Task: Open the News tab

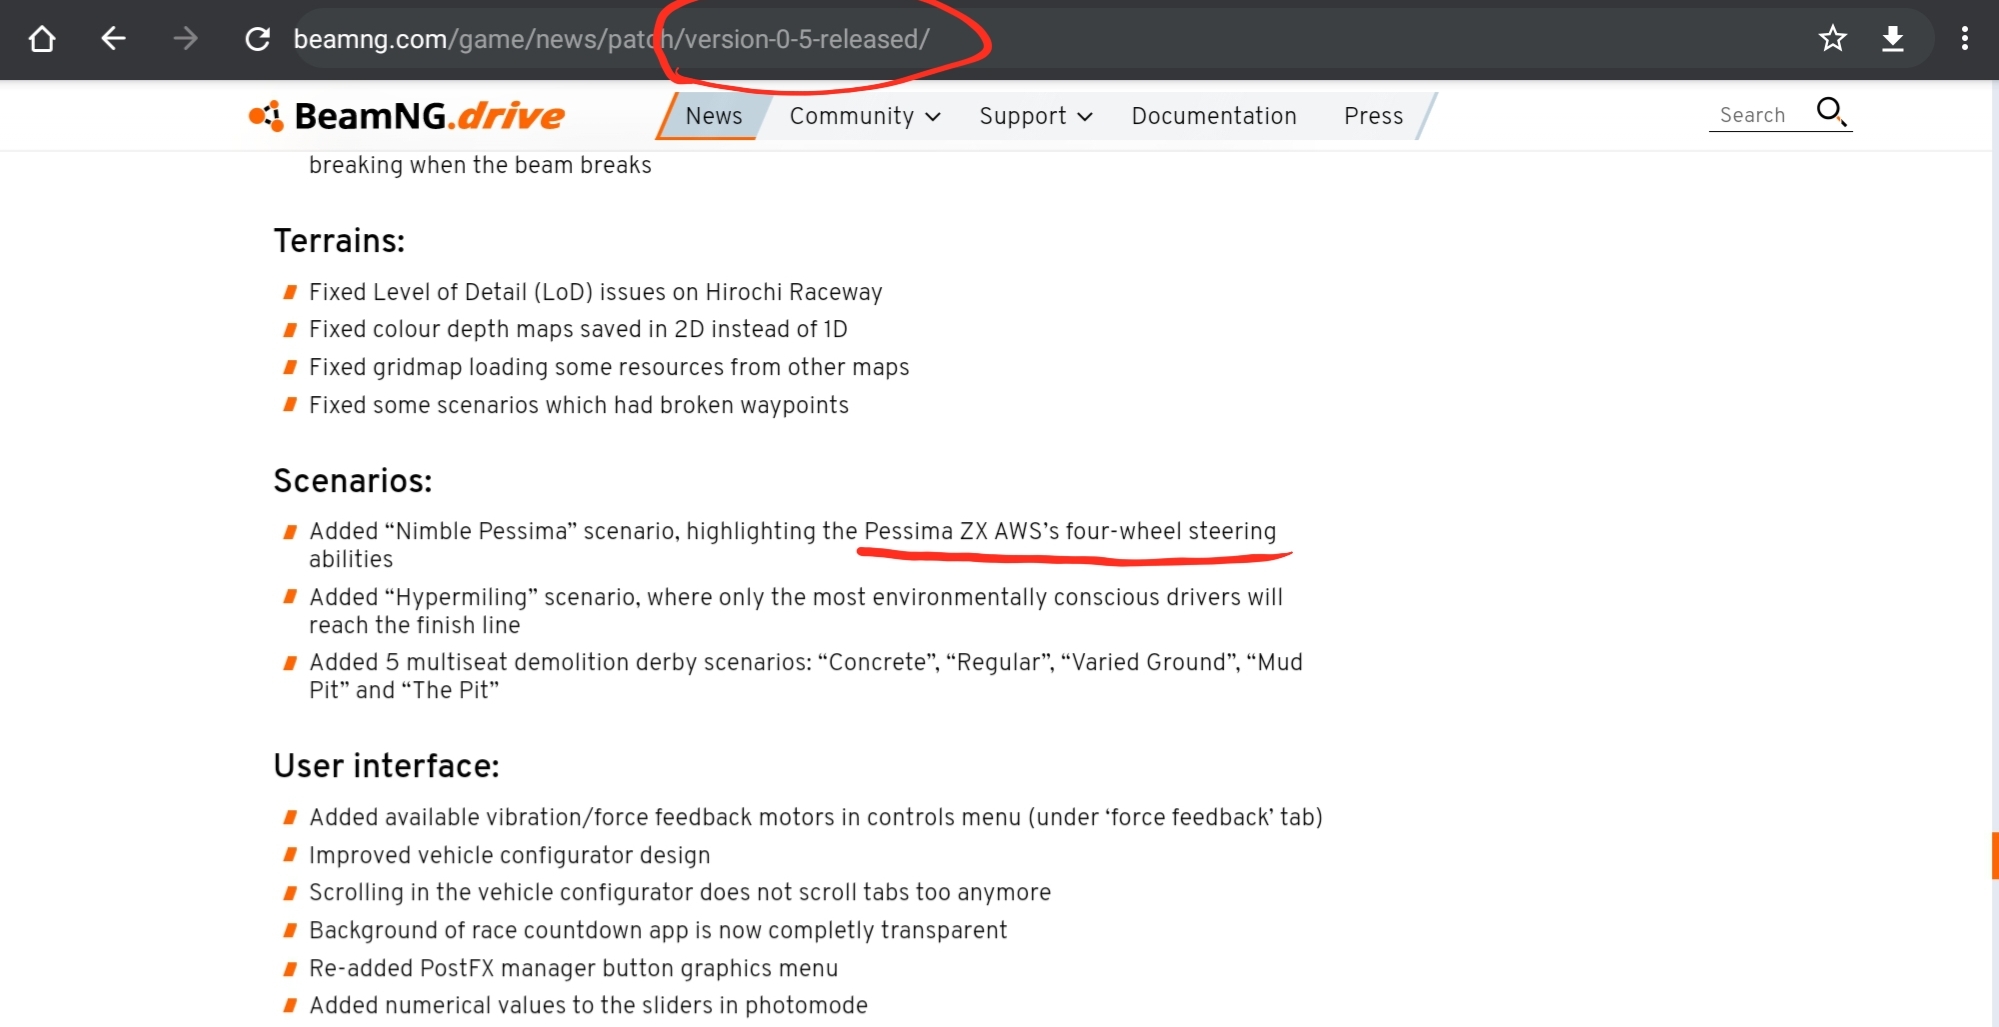Action: point(714,116)
